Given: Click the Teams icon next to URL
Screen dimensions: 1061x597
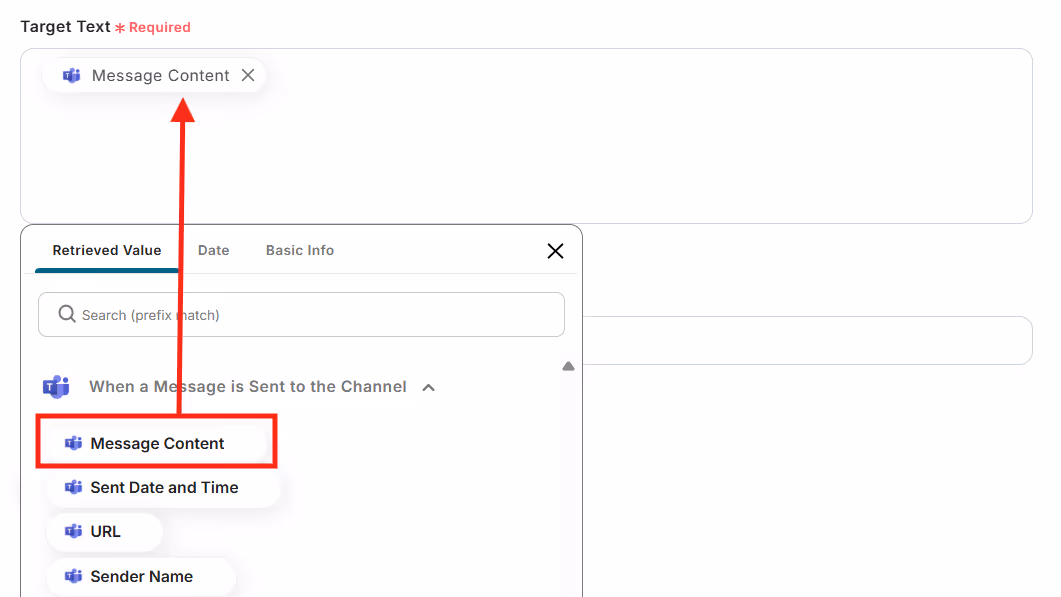Looking at the screenshot, I should click(73, 531).
